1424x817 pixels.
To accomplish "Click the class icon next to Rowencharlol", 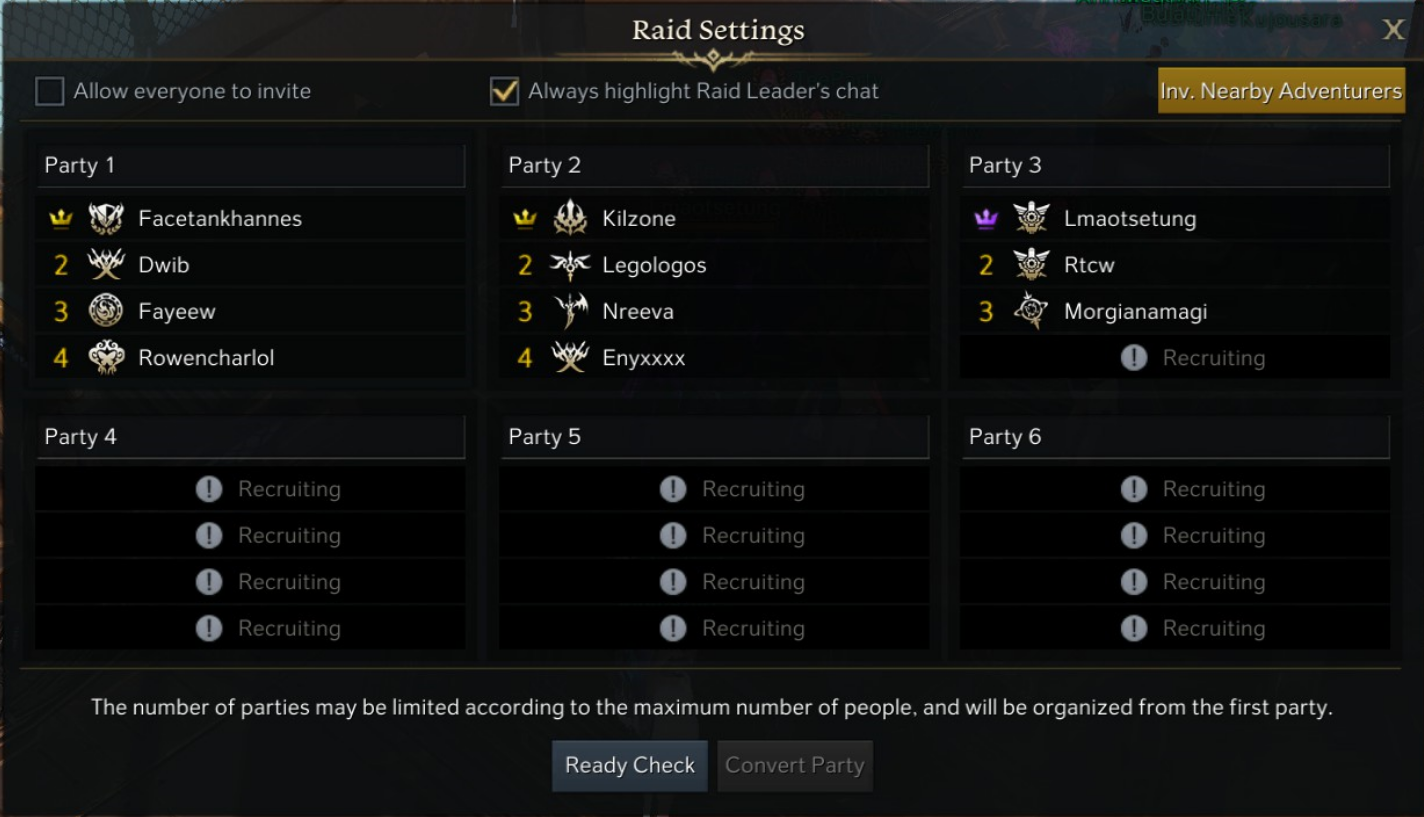I will pyautogui.click(x=106, y=357).
